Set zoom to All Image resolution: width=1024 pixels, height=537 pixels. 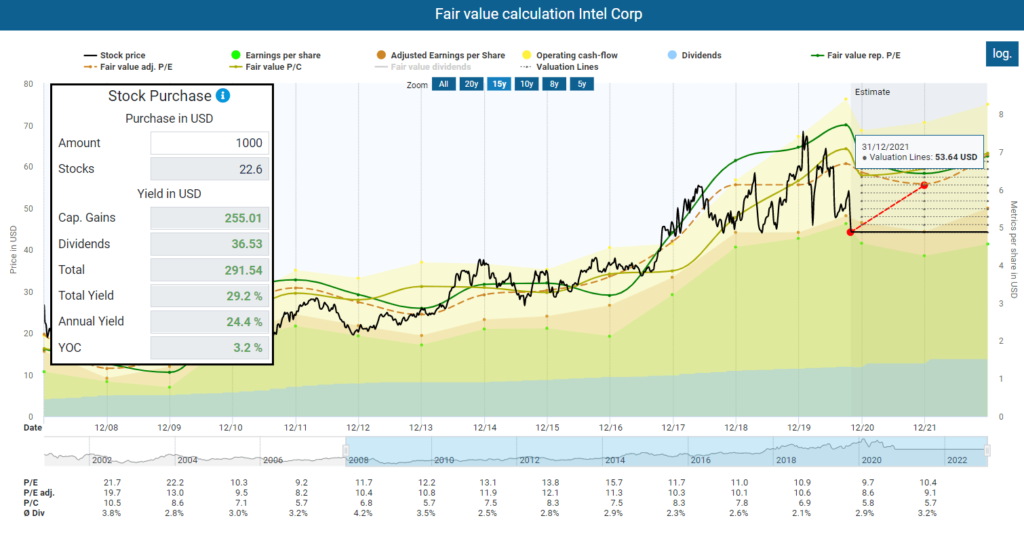pos(443,84)
